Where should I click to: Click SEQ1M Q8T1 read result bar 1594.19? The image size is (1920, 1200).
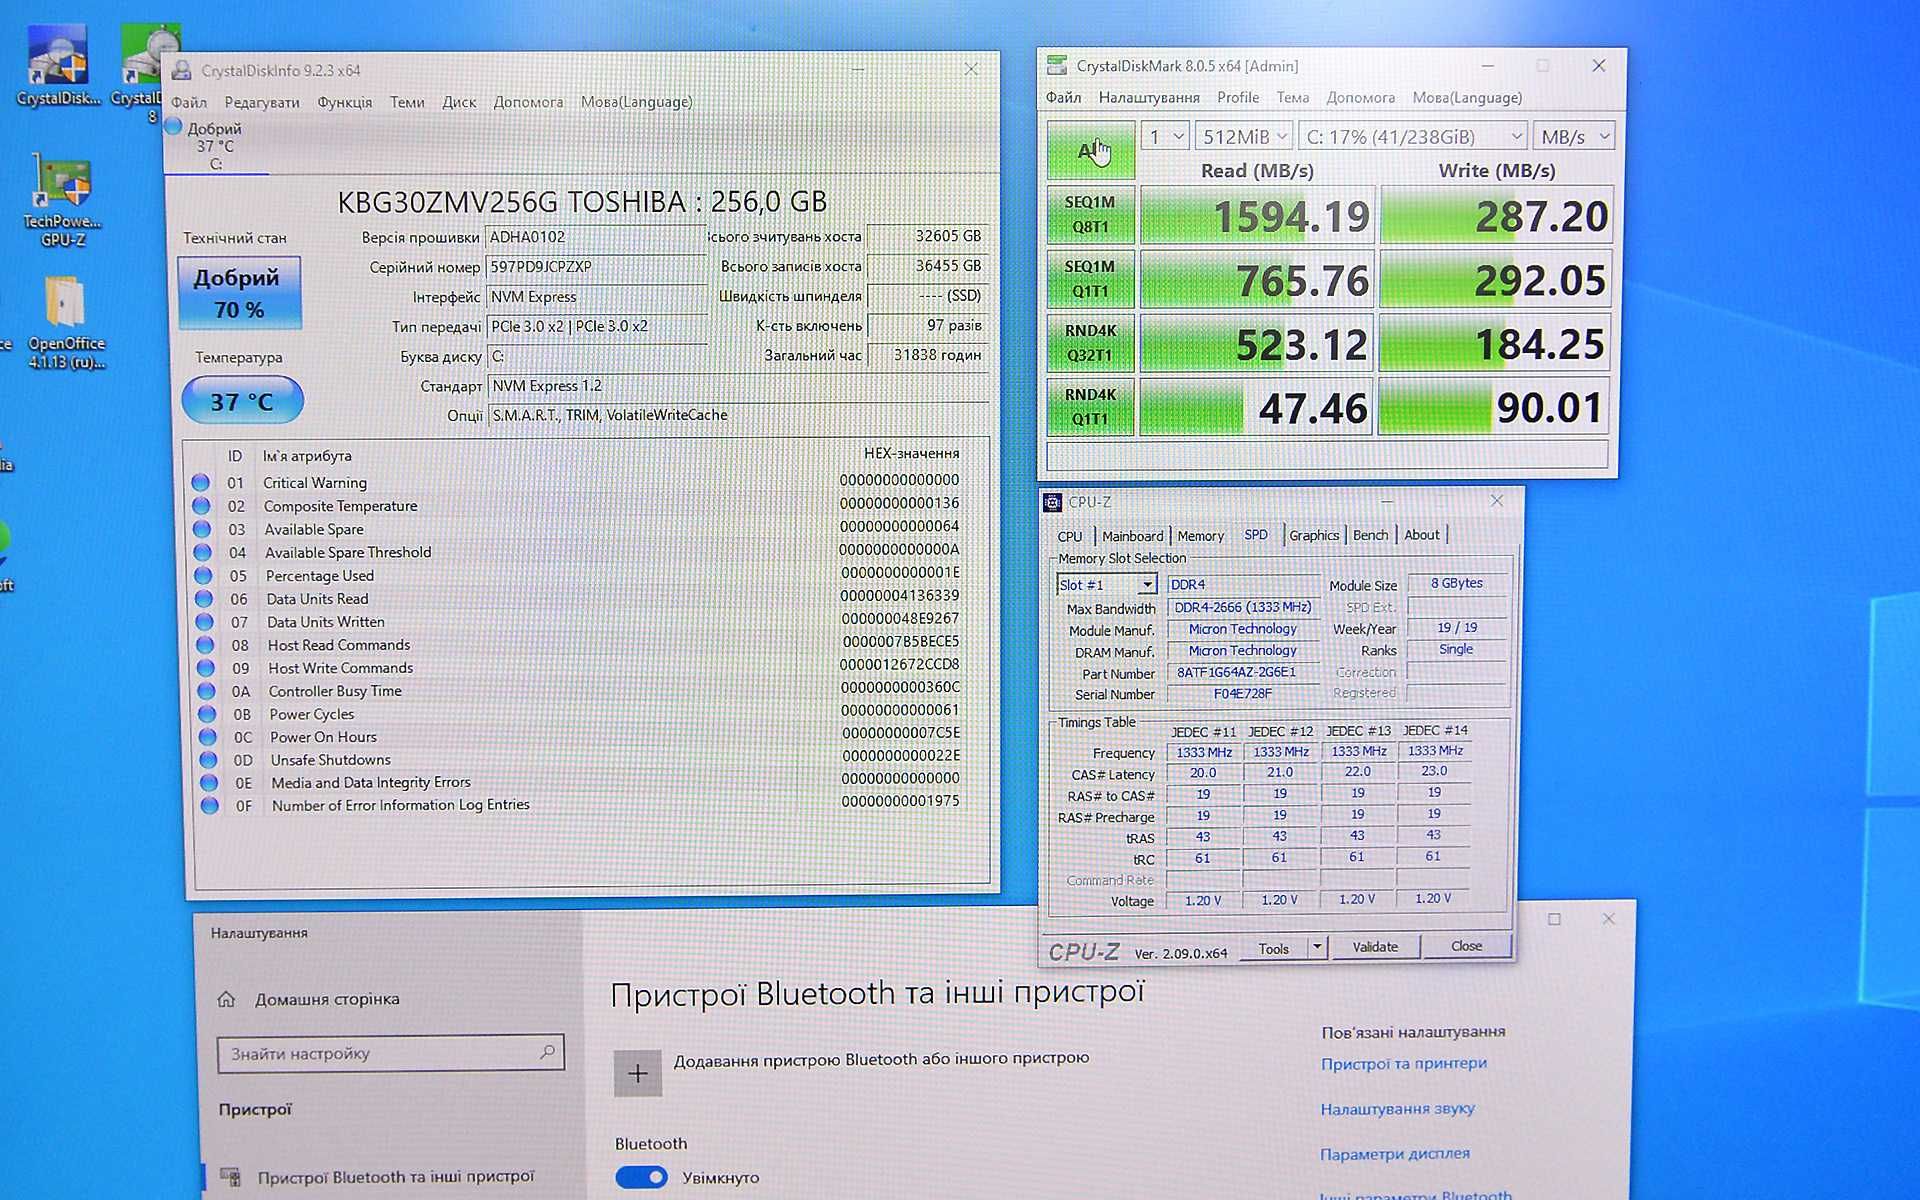(x=1256, y=215)
